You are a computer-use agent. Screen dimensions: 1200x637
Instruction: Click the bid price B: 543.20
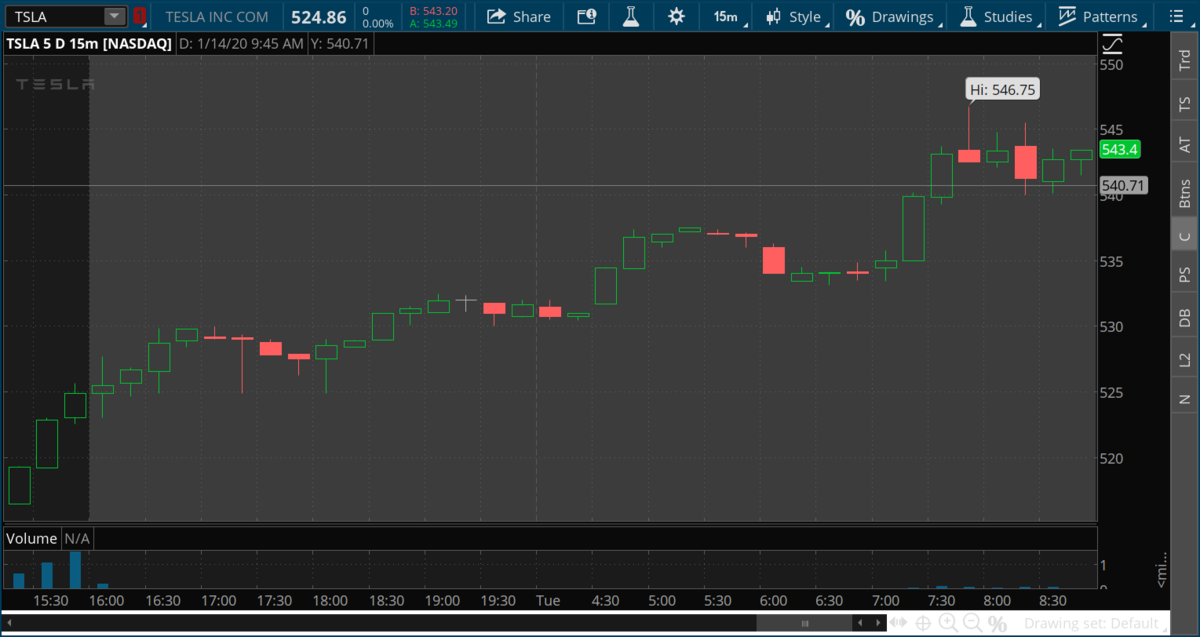coord(433,10)
